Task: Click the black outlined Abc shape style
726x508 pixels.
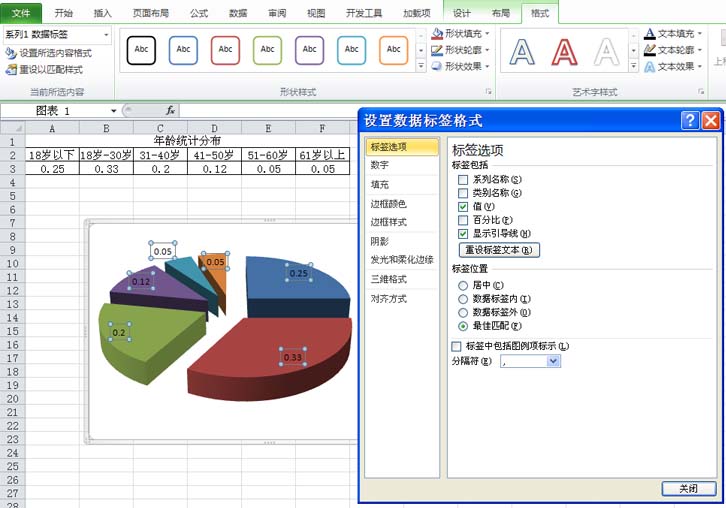Action: [141, 50]
